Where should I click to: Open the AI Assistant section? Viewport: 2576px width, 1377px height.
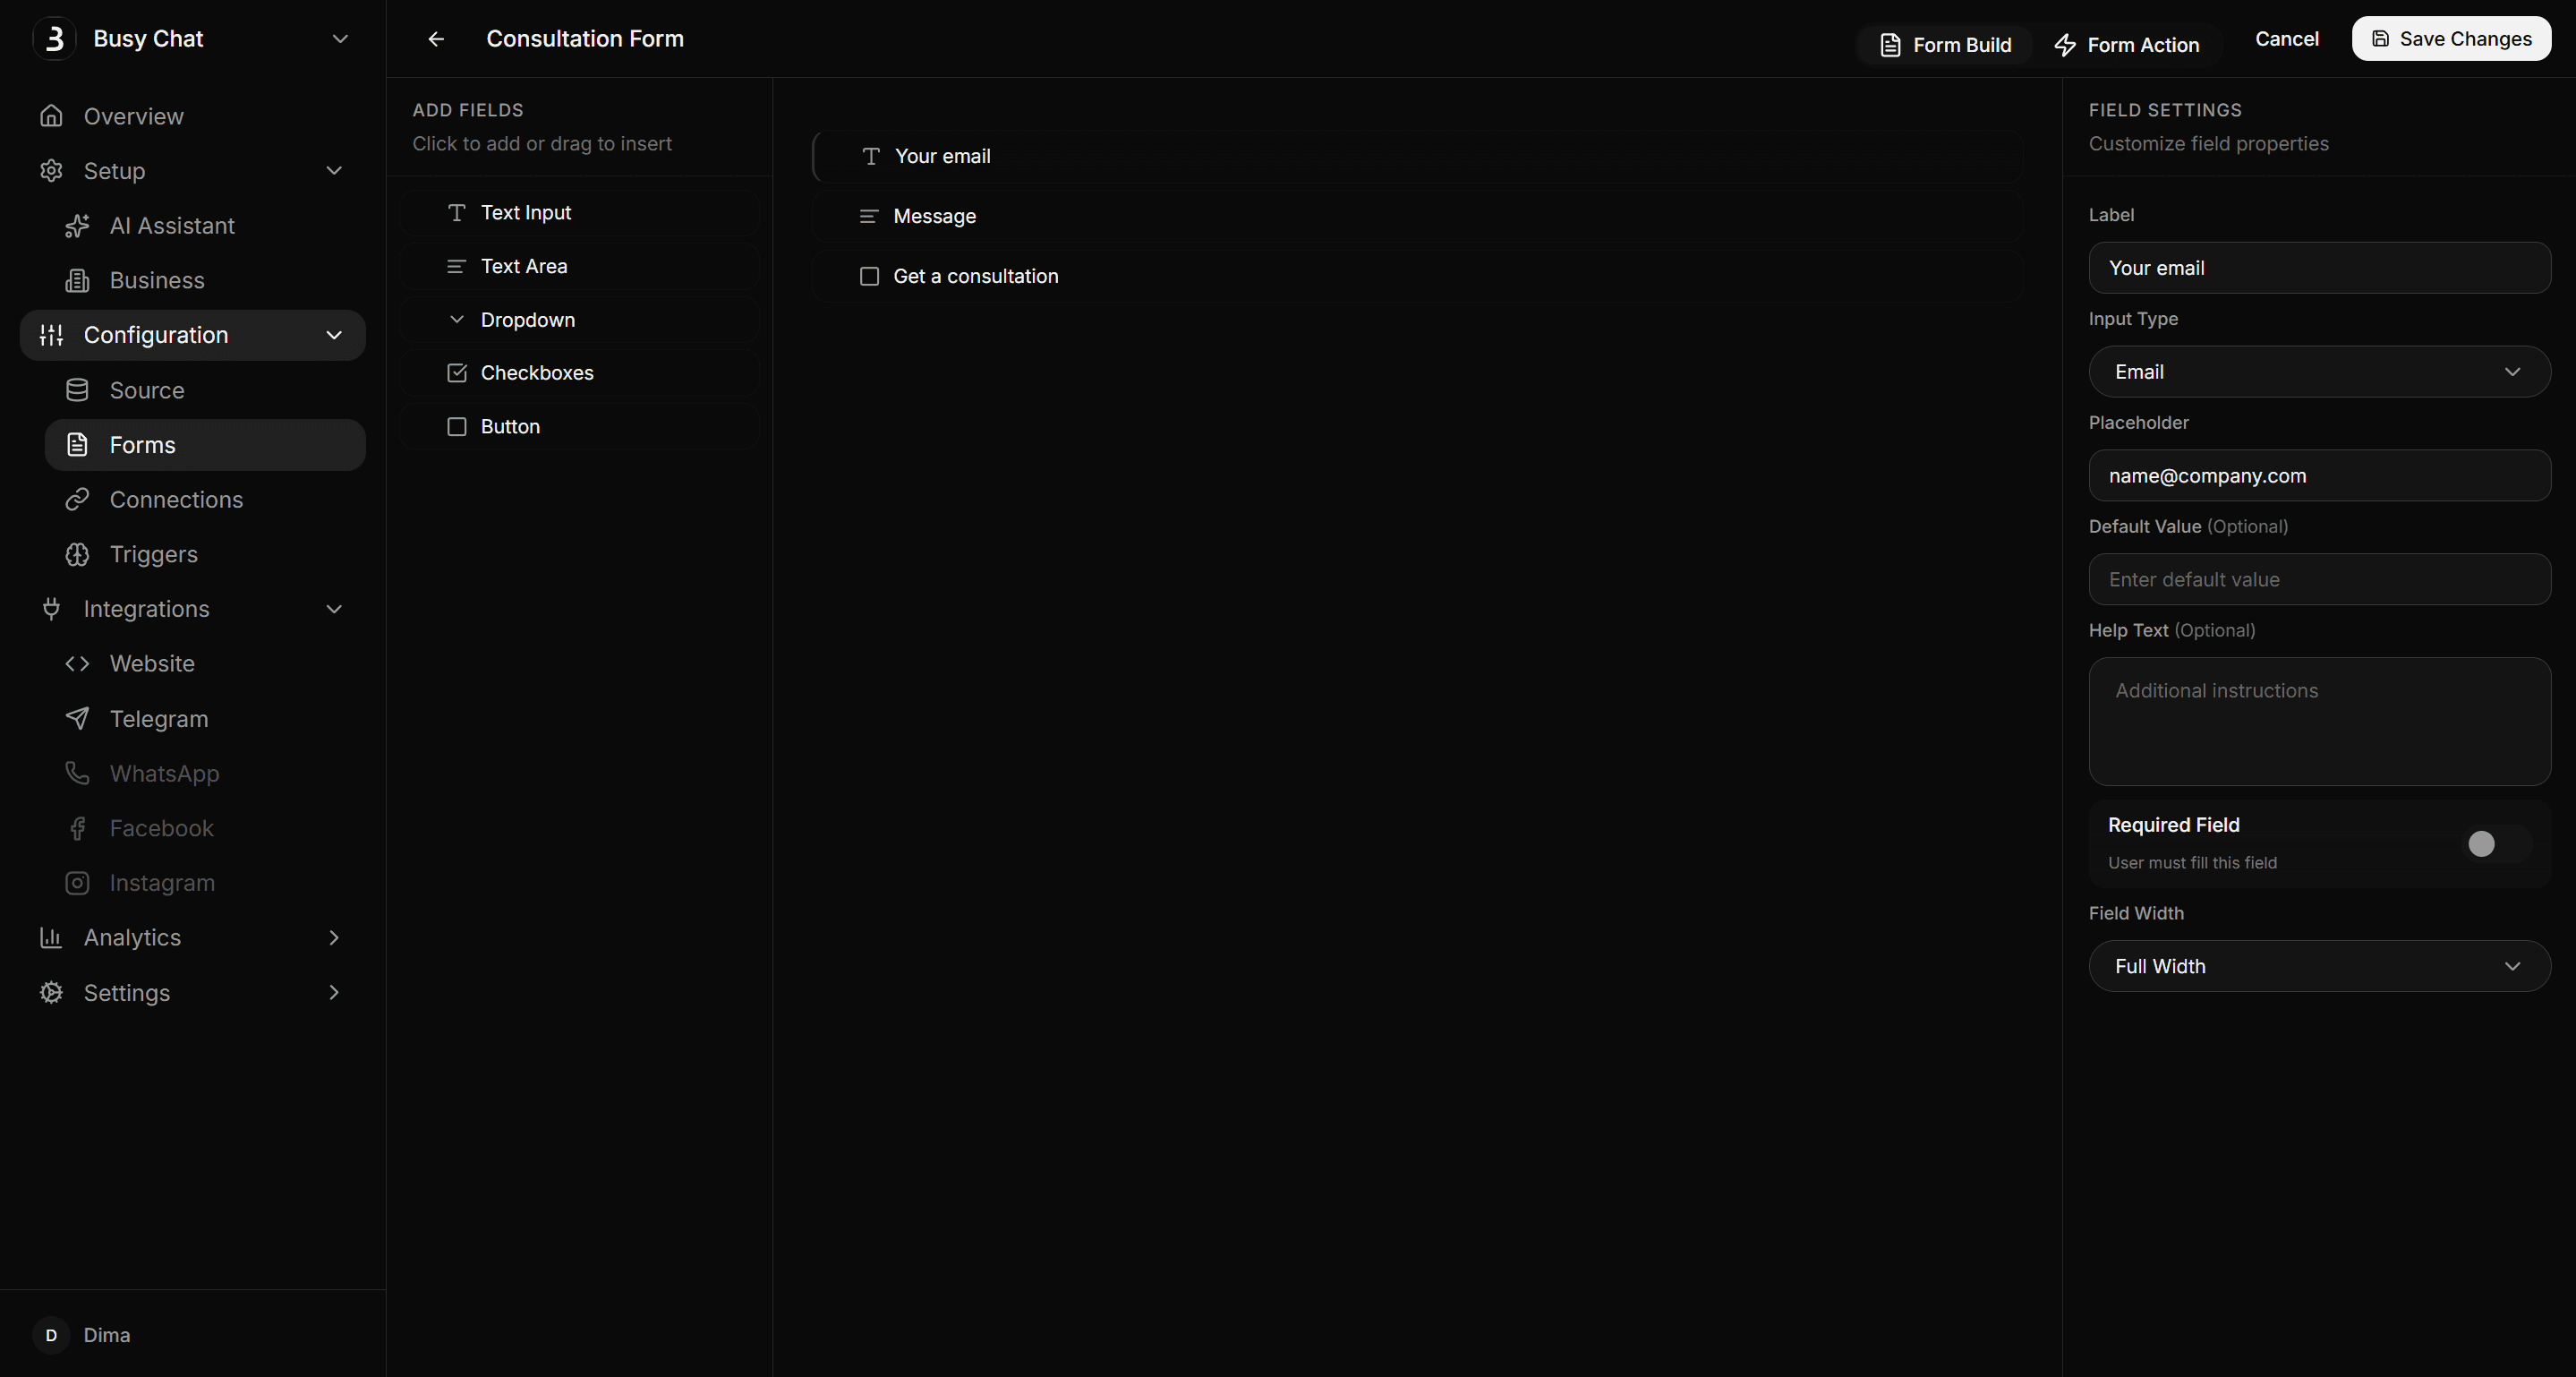pyautogui.click(x=171, y=225)
